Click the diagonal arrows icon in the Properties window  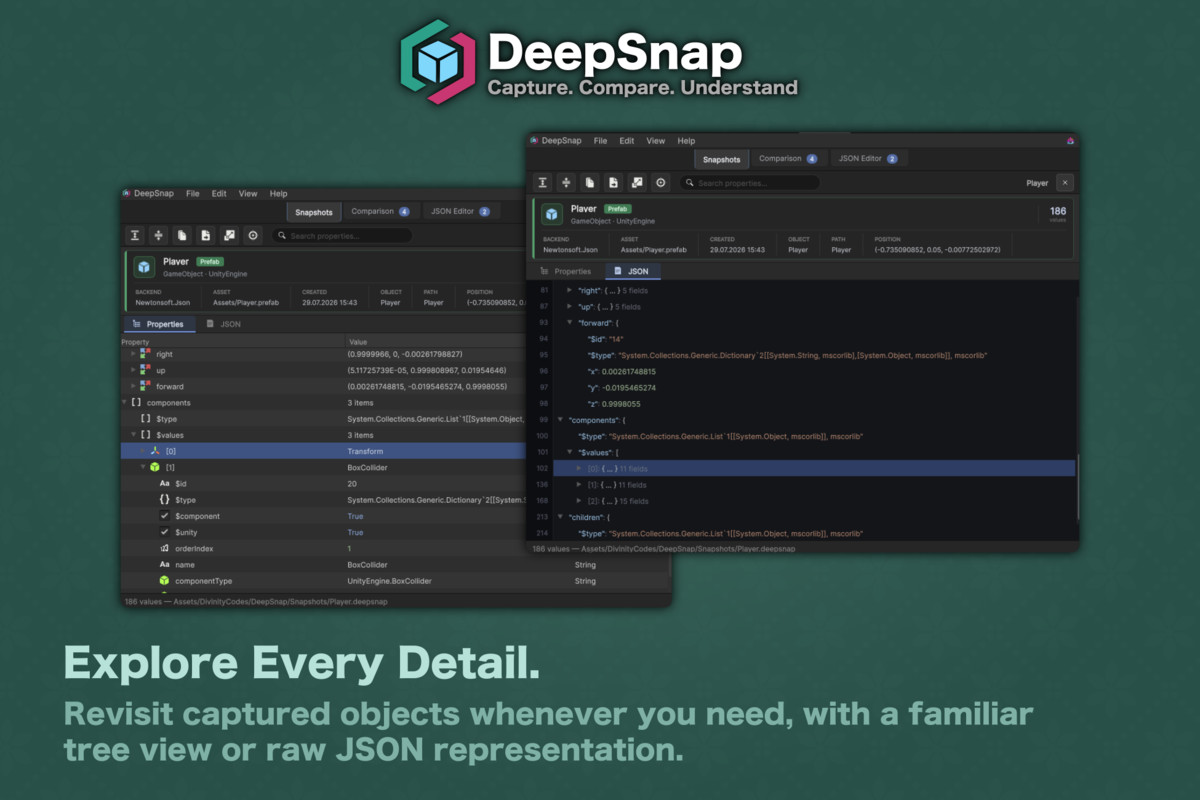(229, 236)
